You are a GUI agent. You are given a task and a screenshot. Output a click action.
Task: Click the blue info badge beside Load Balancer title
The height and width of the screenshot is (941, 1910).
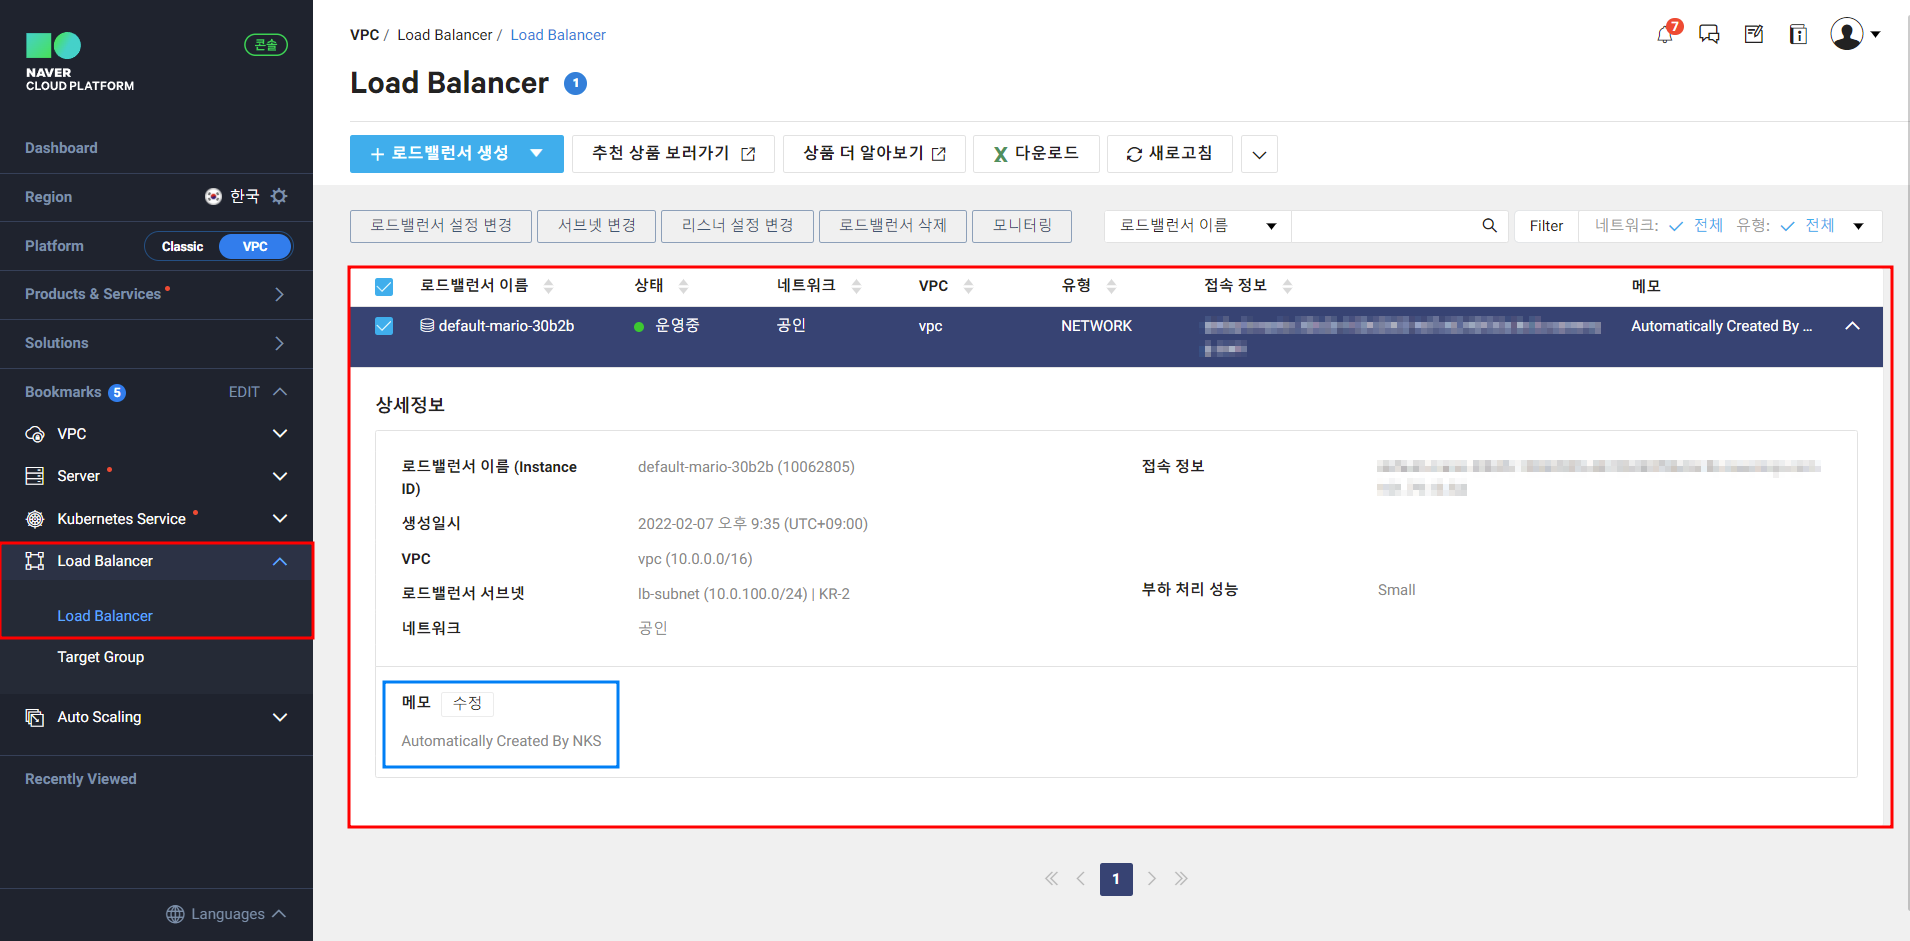point(575,84)
